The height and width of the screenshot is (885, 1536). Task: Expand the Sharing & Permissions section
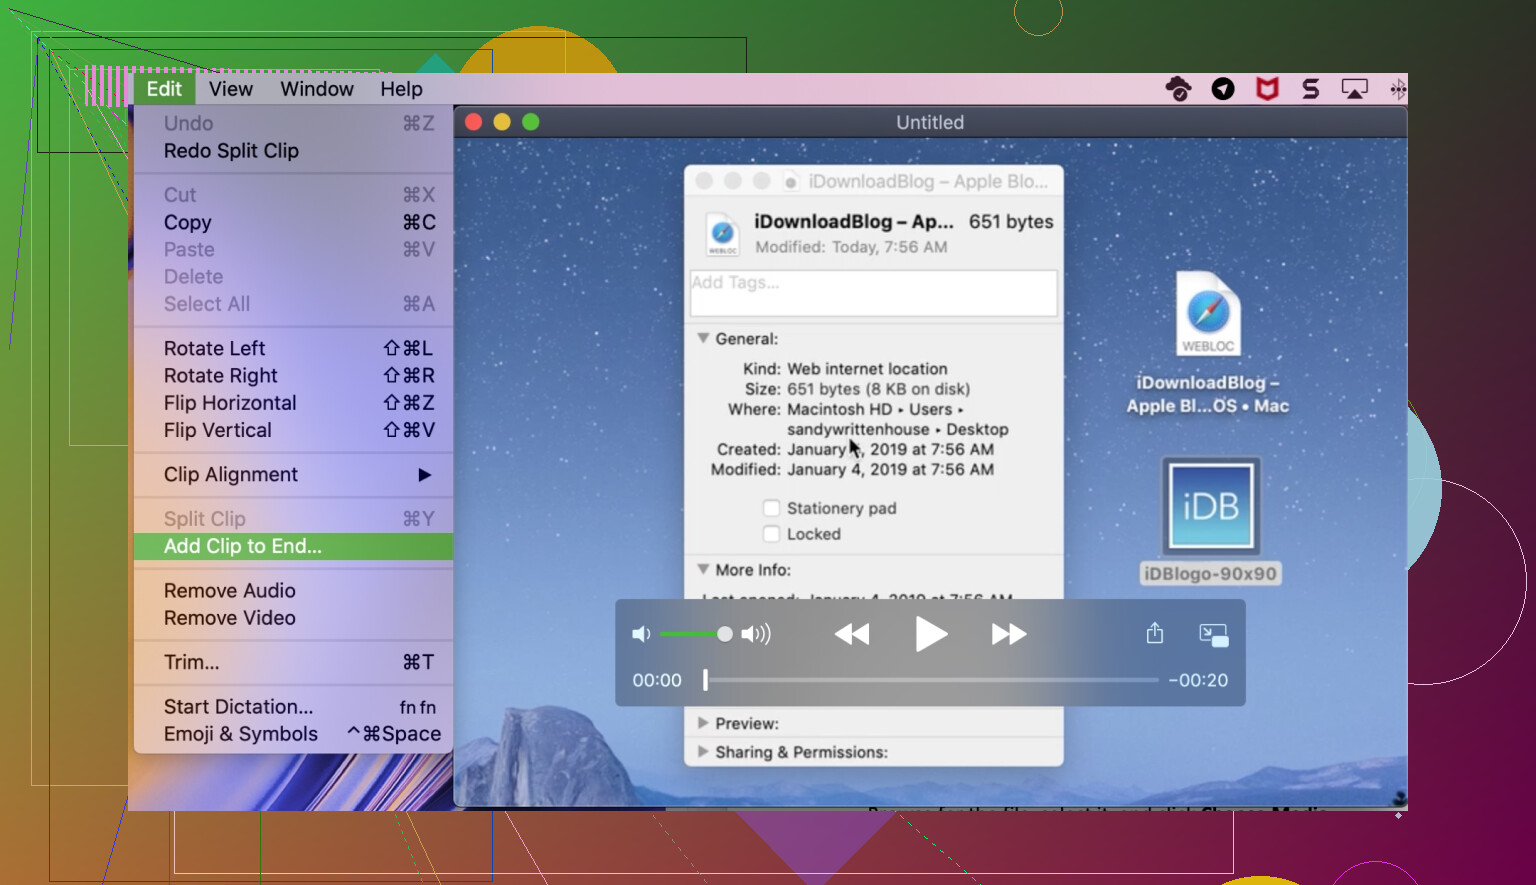click(x=703, y=752)
